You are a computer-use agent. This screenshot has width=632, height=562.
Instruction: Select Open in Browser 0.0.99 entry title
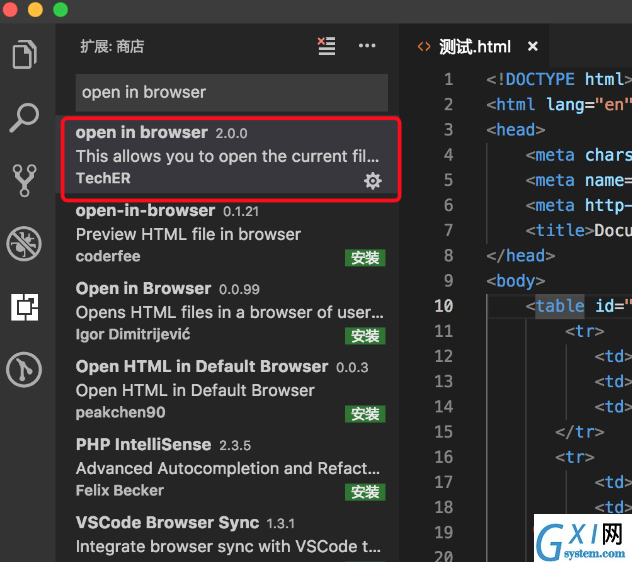point(143,288)
